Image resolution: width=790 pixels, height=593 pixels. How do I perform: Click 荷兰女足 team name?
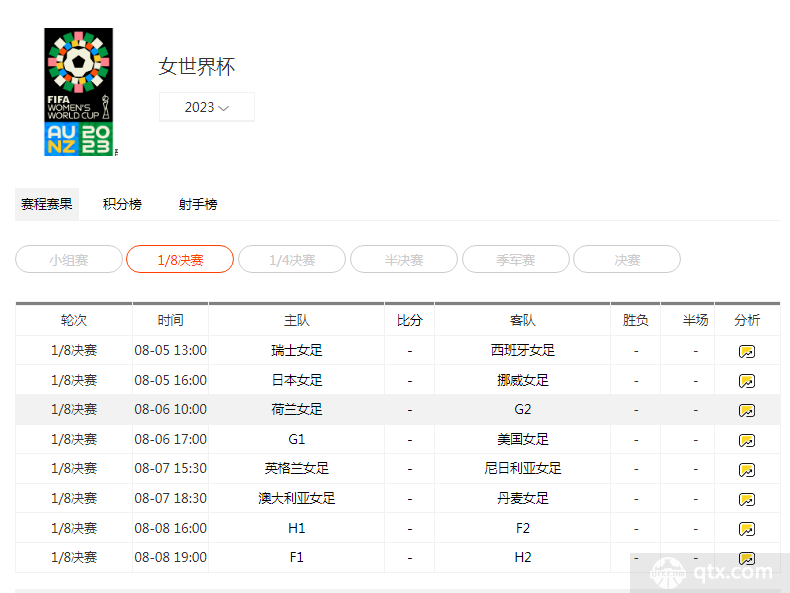pyautogui.click(x=297, y=409)
